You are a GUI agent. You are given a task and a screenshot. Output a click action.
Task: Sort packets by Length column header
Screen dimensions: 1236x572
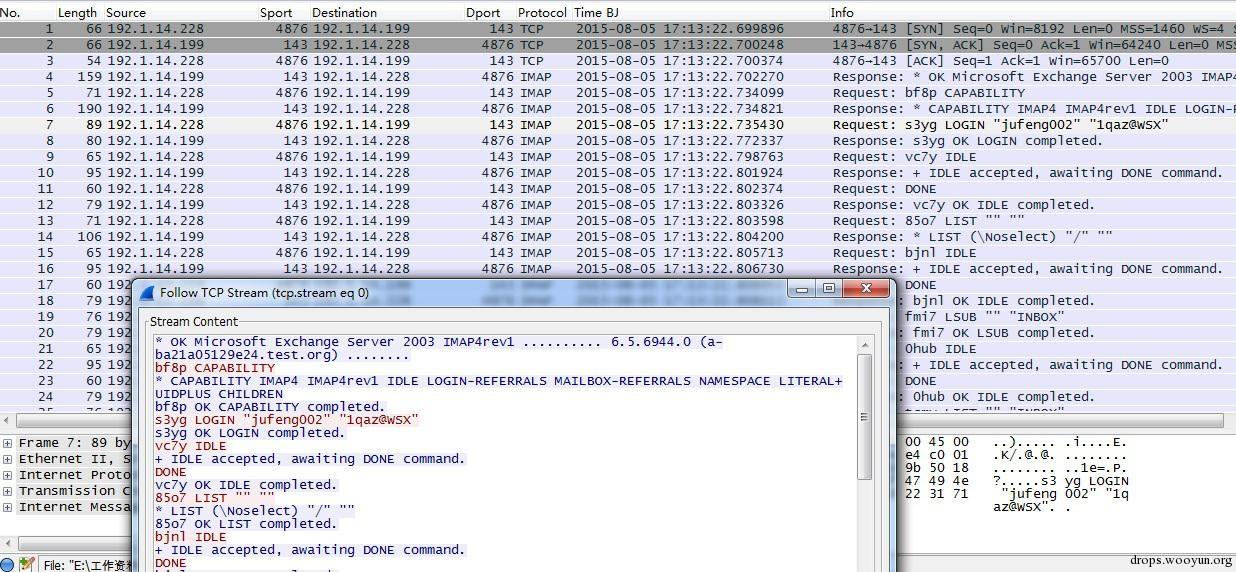click(x=77, y=13)
